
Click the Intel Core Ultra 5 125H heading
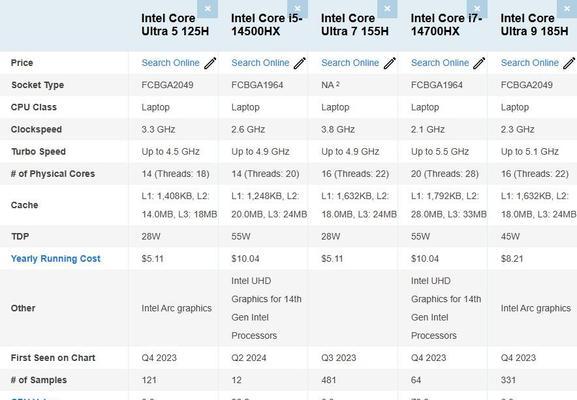click(x=175, y=25)
